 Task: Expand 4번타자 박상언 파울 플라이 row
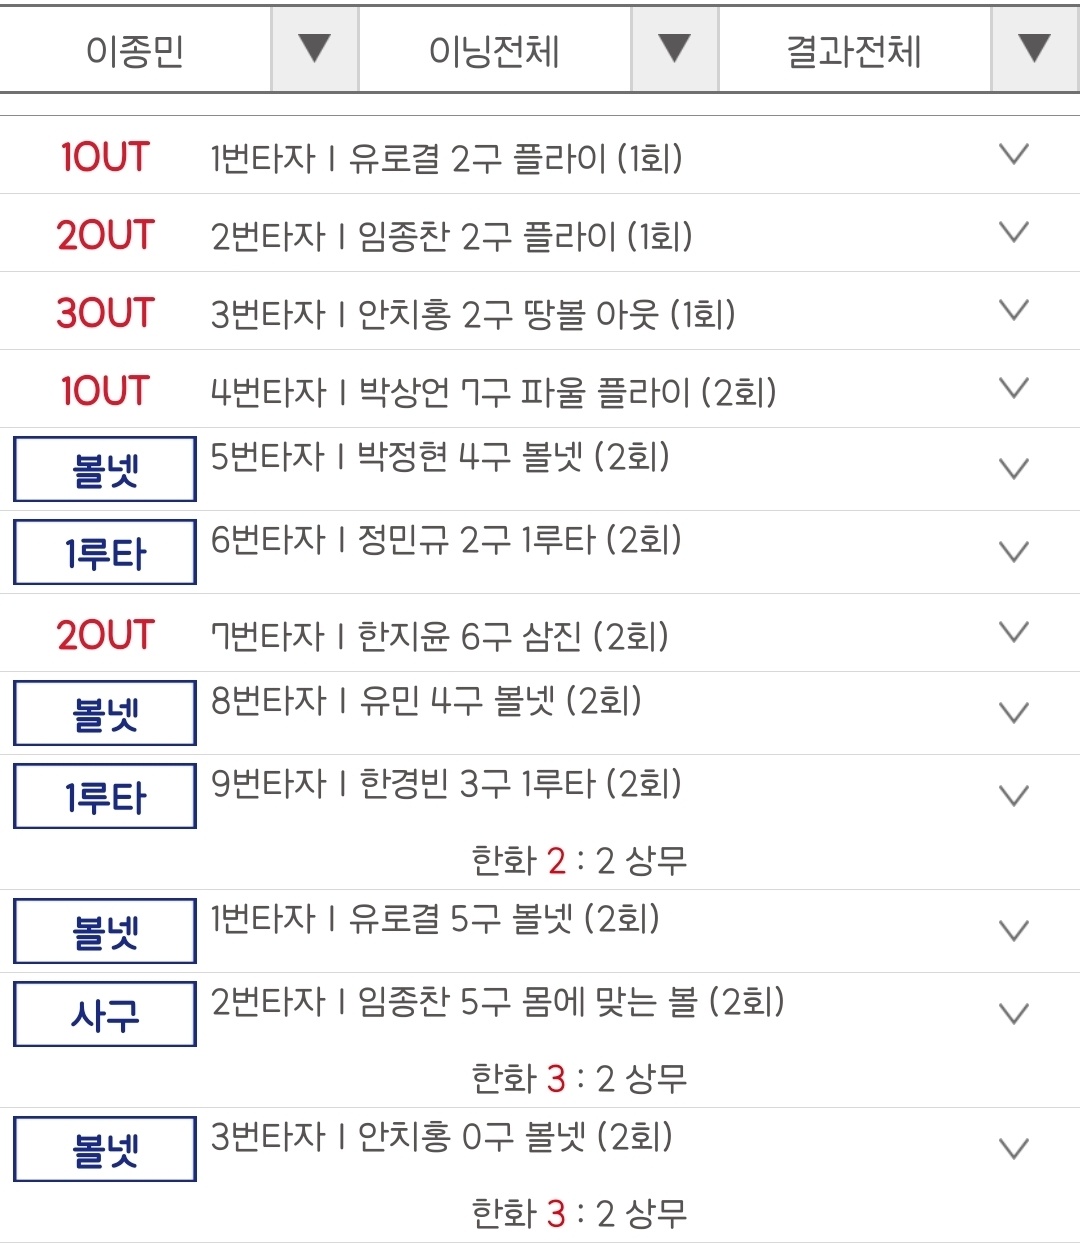tap(1014, 389)
